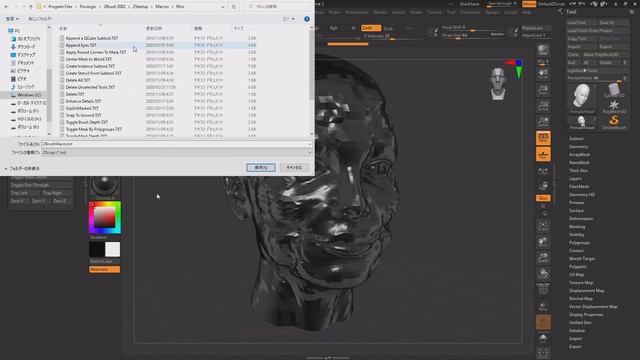Screen dimensions: 640x360
Task: Click the AAHalf icon on the right shelf
Action: click(543, 122)
